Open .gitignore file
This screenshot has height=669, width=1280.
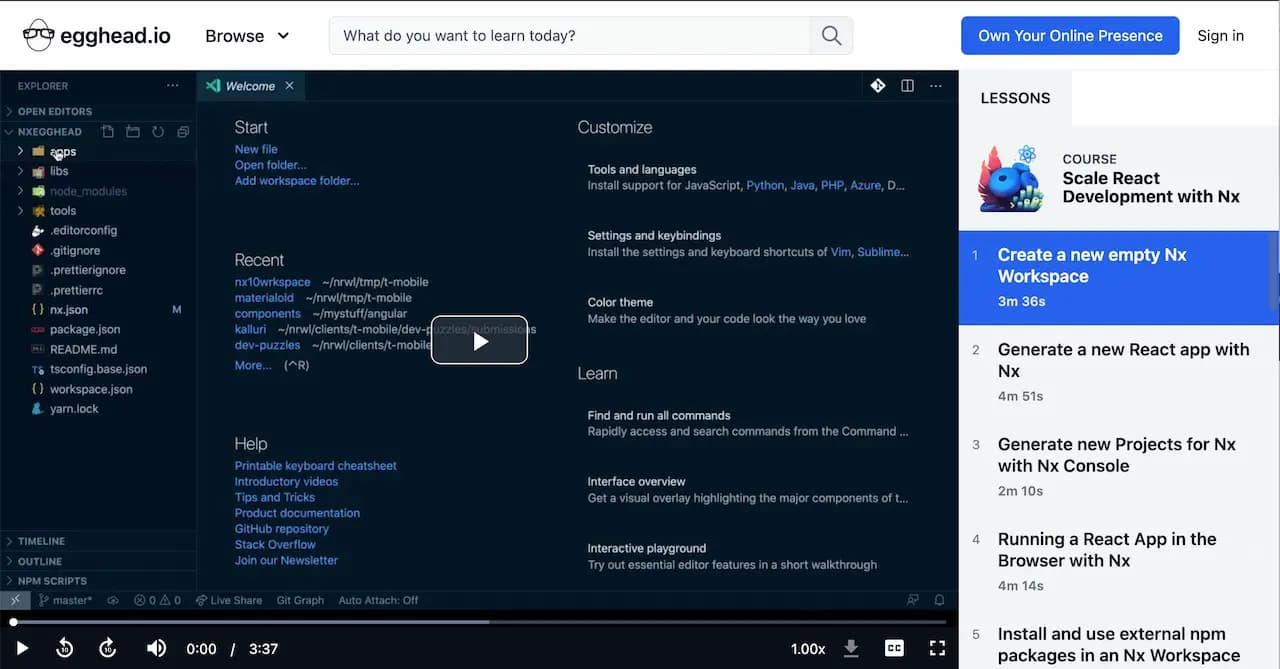(x=75, y=250)
